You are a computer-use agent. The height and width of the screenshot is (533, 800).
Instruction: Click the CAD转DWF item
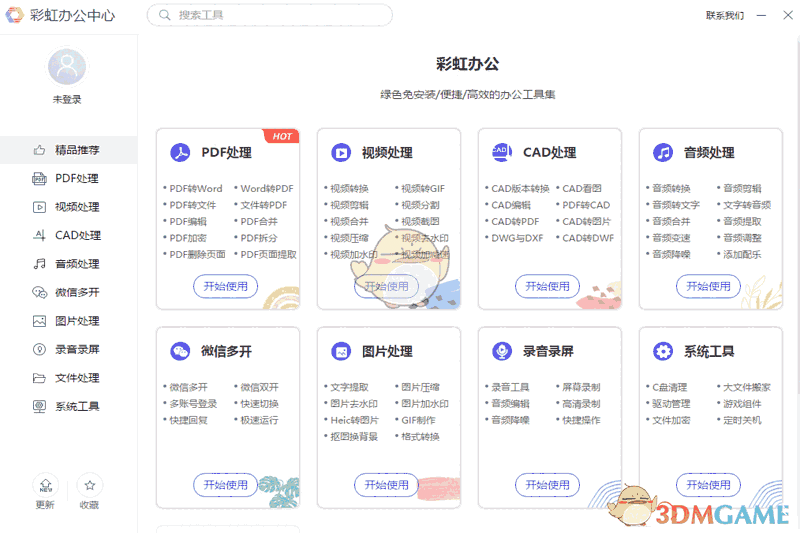tap(588, 238)
